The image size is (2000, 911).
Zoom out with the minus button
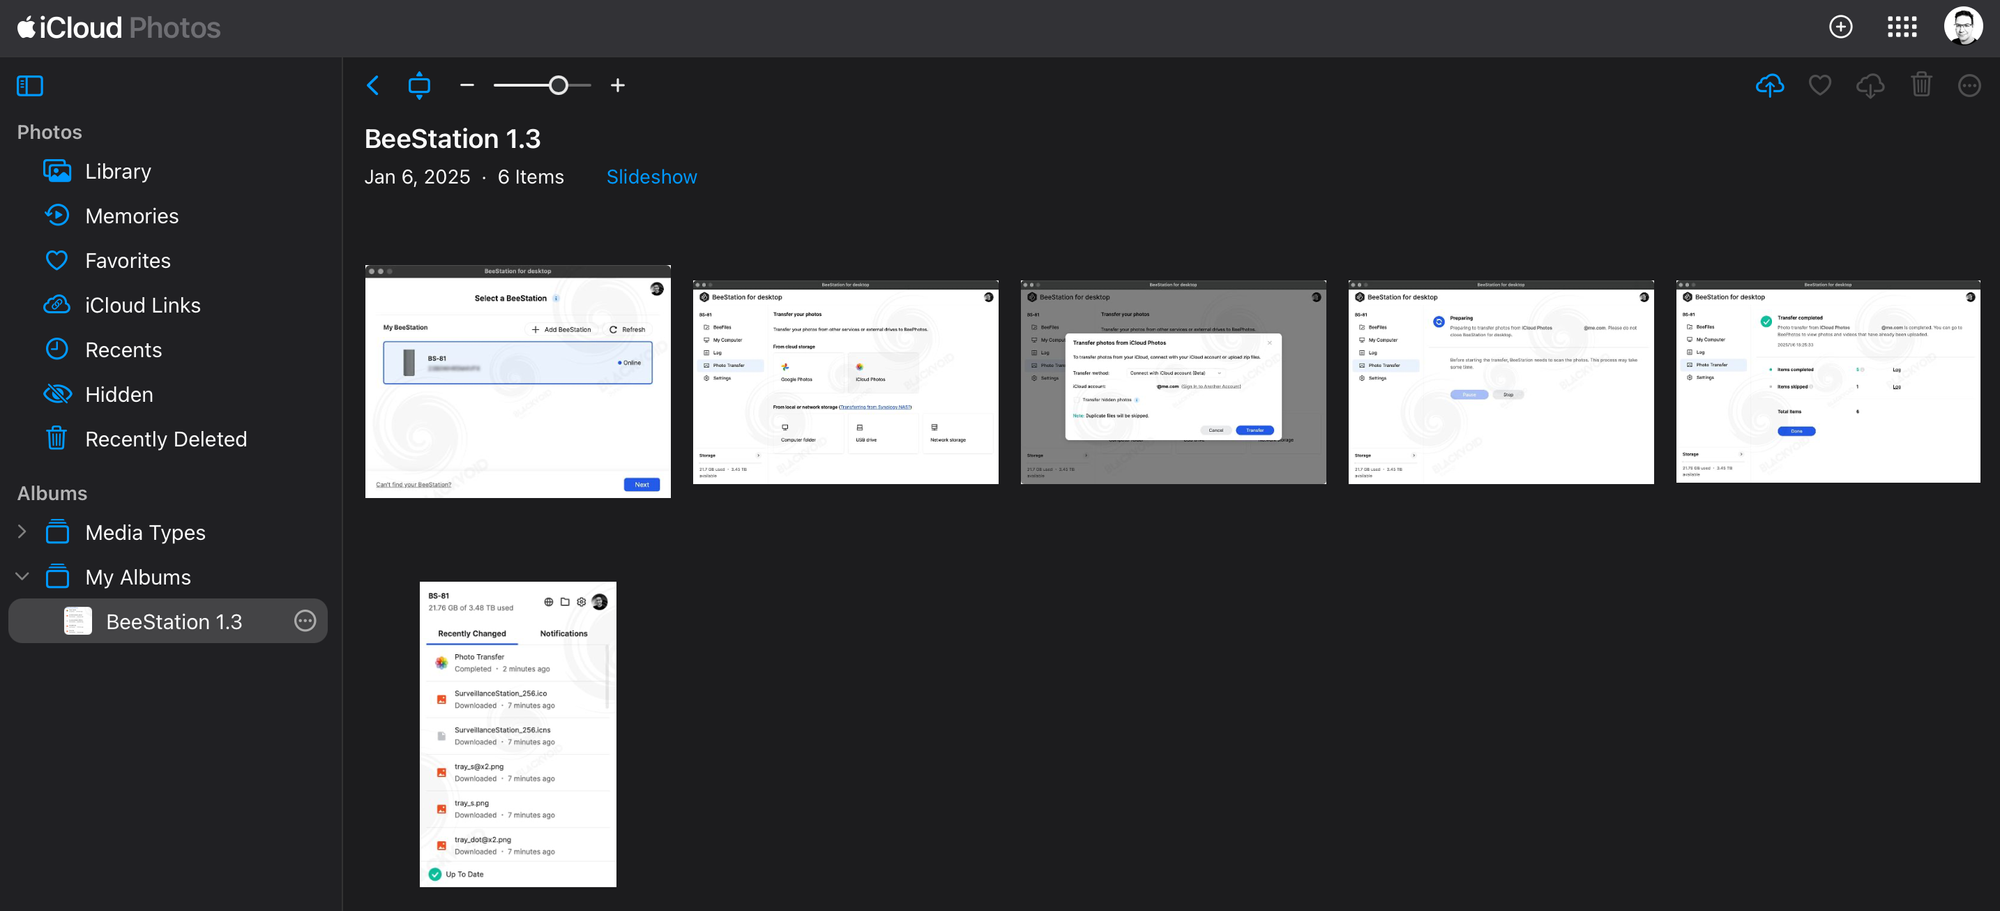pyautogui.click(x=467, y=86)
